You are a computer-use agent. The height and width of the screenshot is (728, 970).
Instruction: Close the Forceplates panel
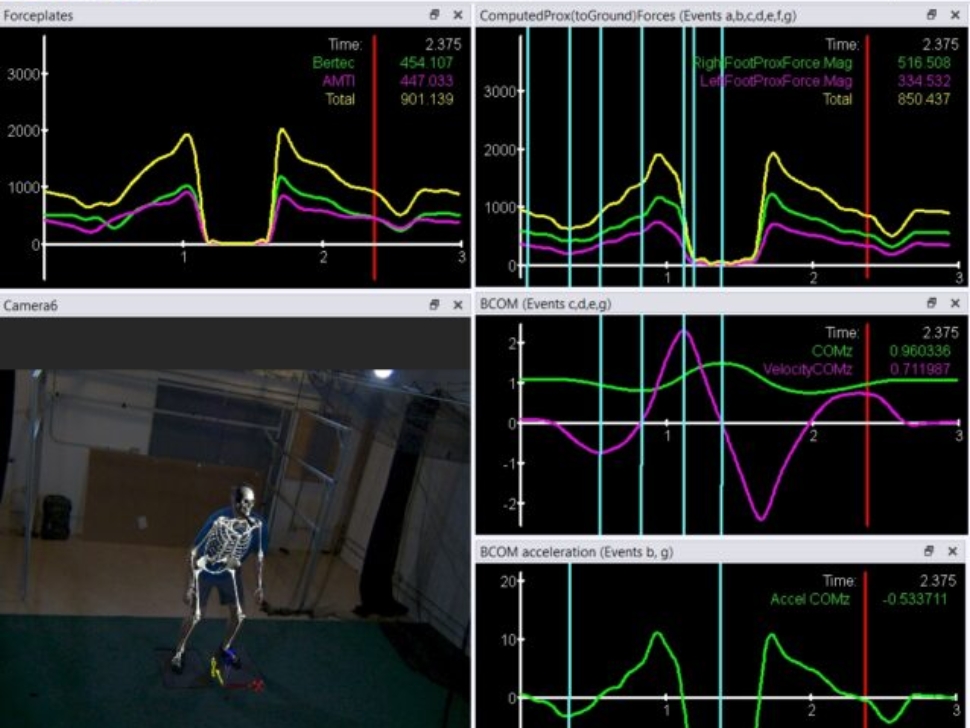pyautogui.click(x=457, y=15)
